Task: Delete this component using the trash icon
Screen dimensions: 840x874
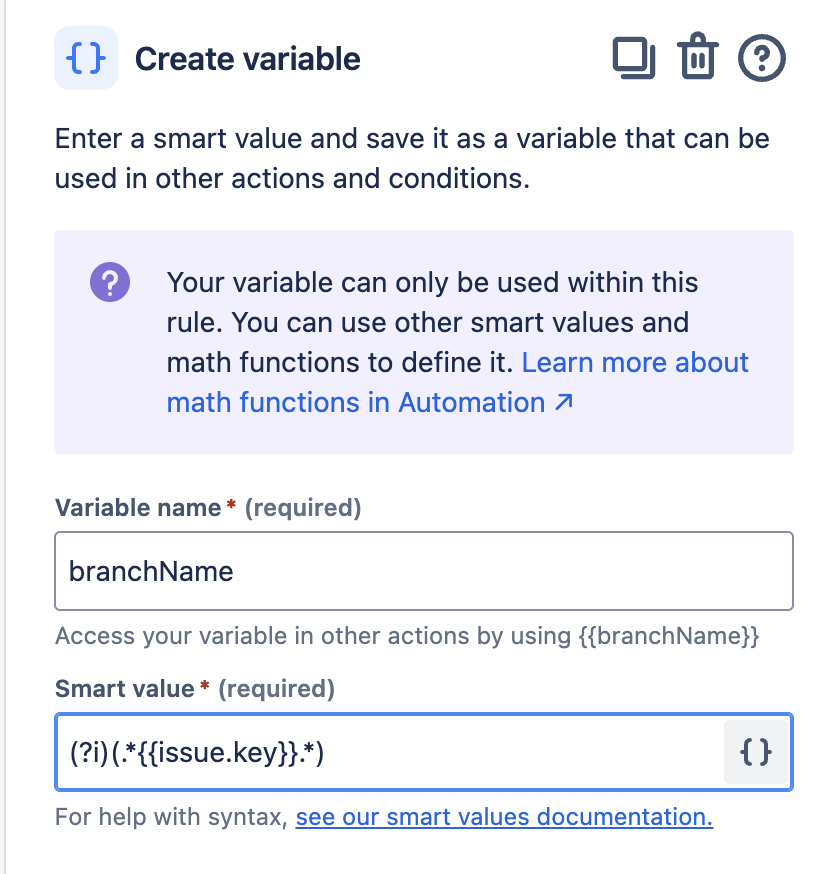Action: coord(698,59)
